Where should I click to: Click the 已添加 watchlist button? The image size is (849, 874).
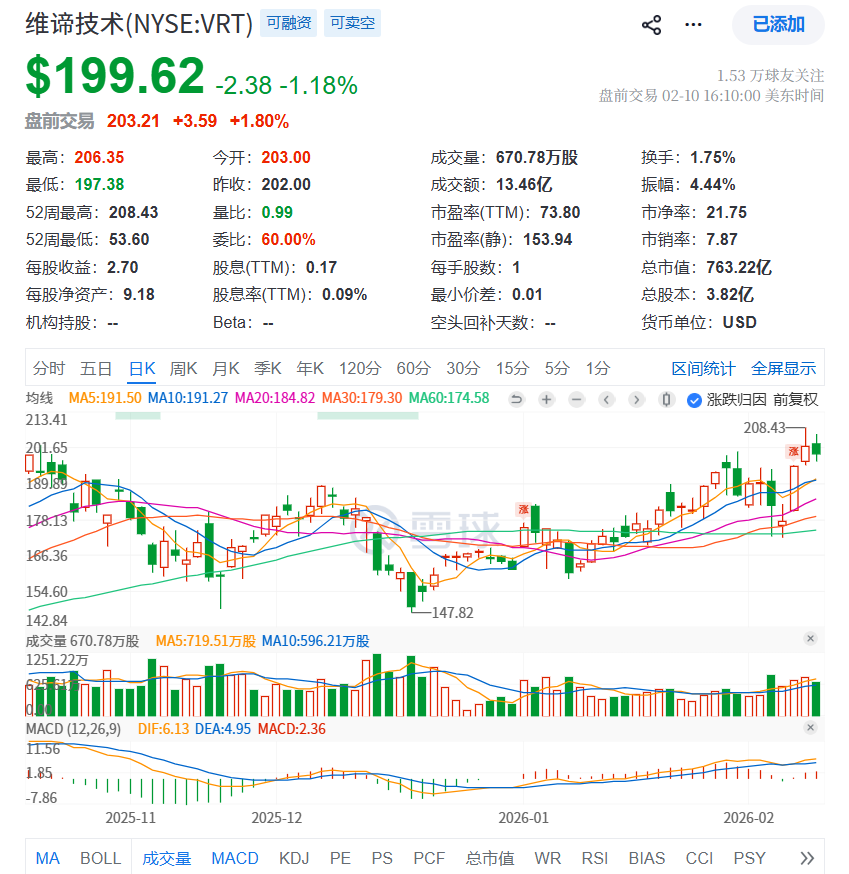click(778, 25)
